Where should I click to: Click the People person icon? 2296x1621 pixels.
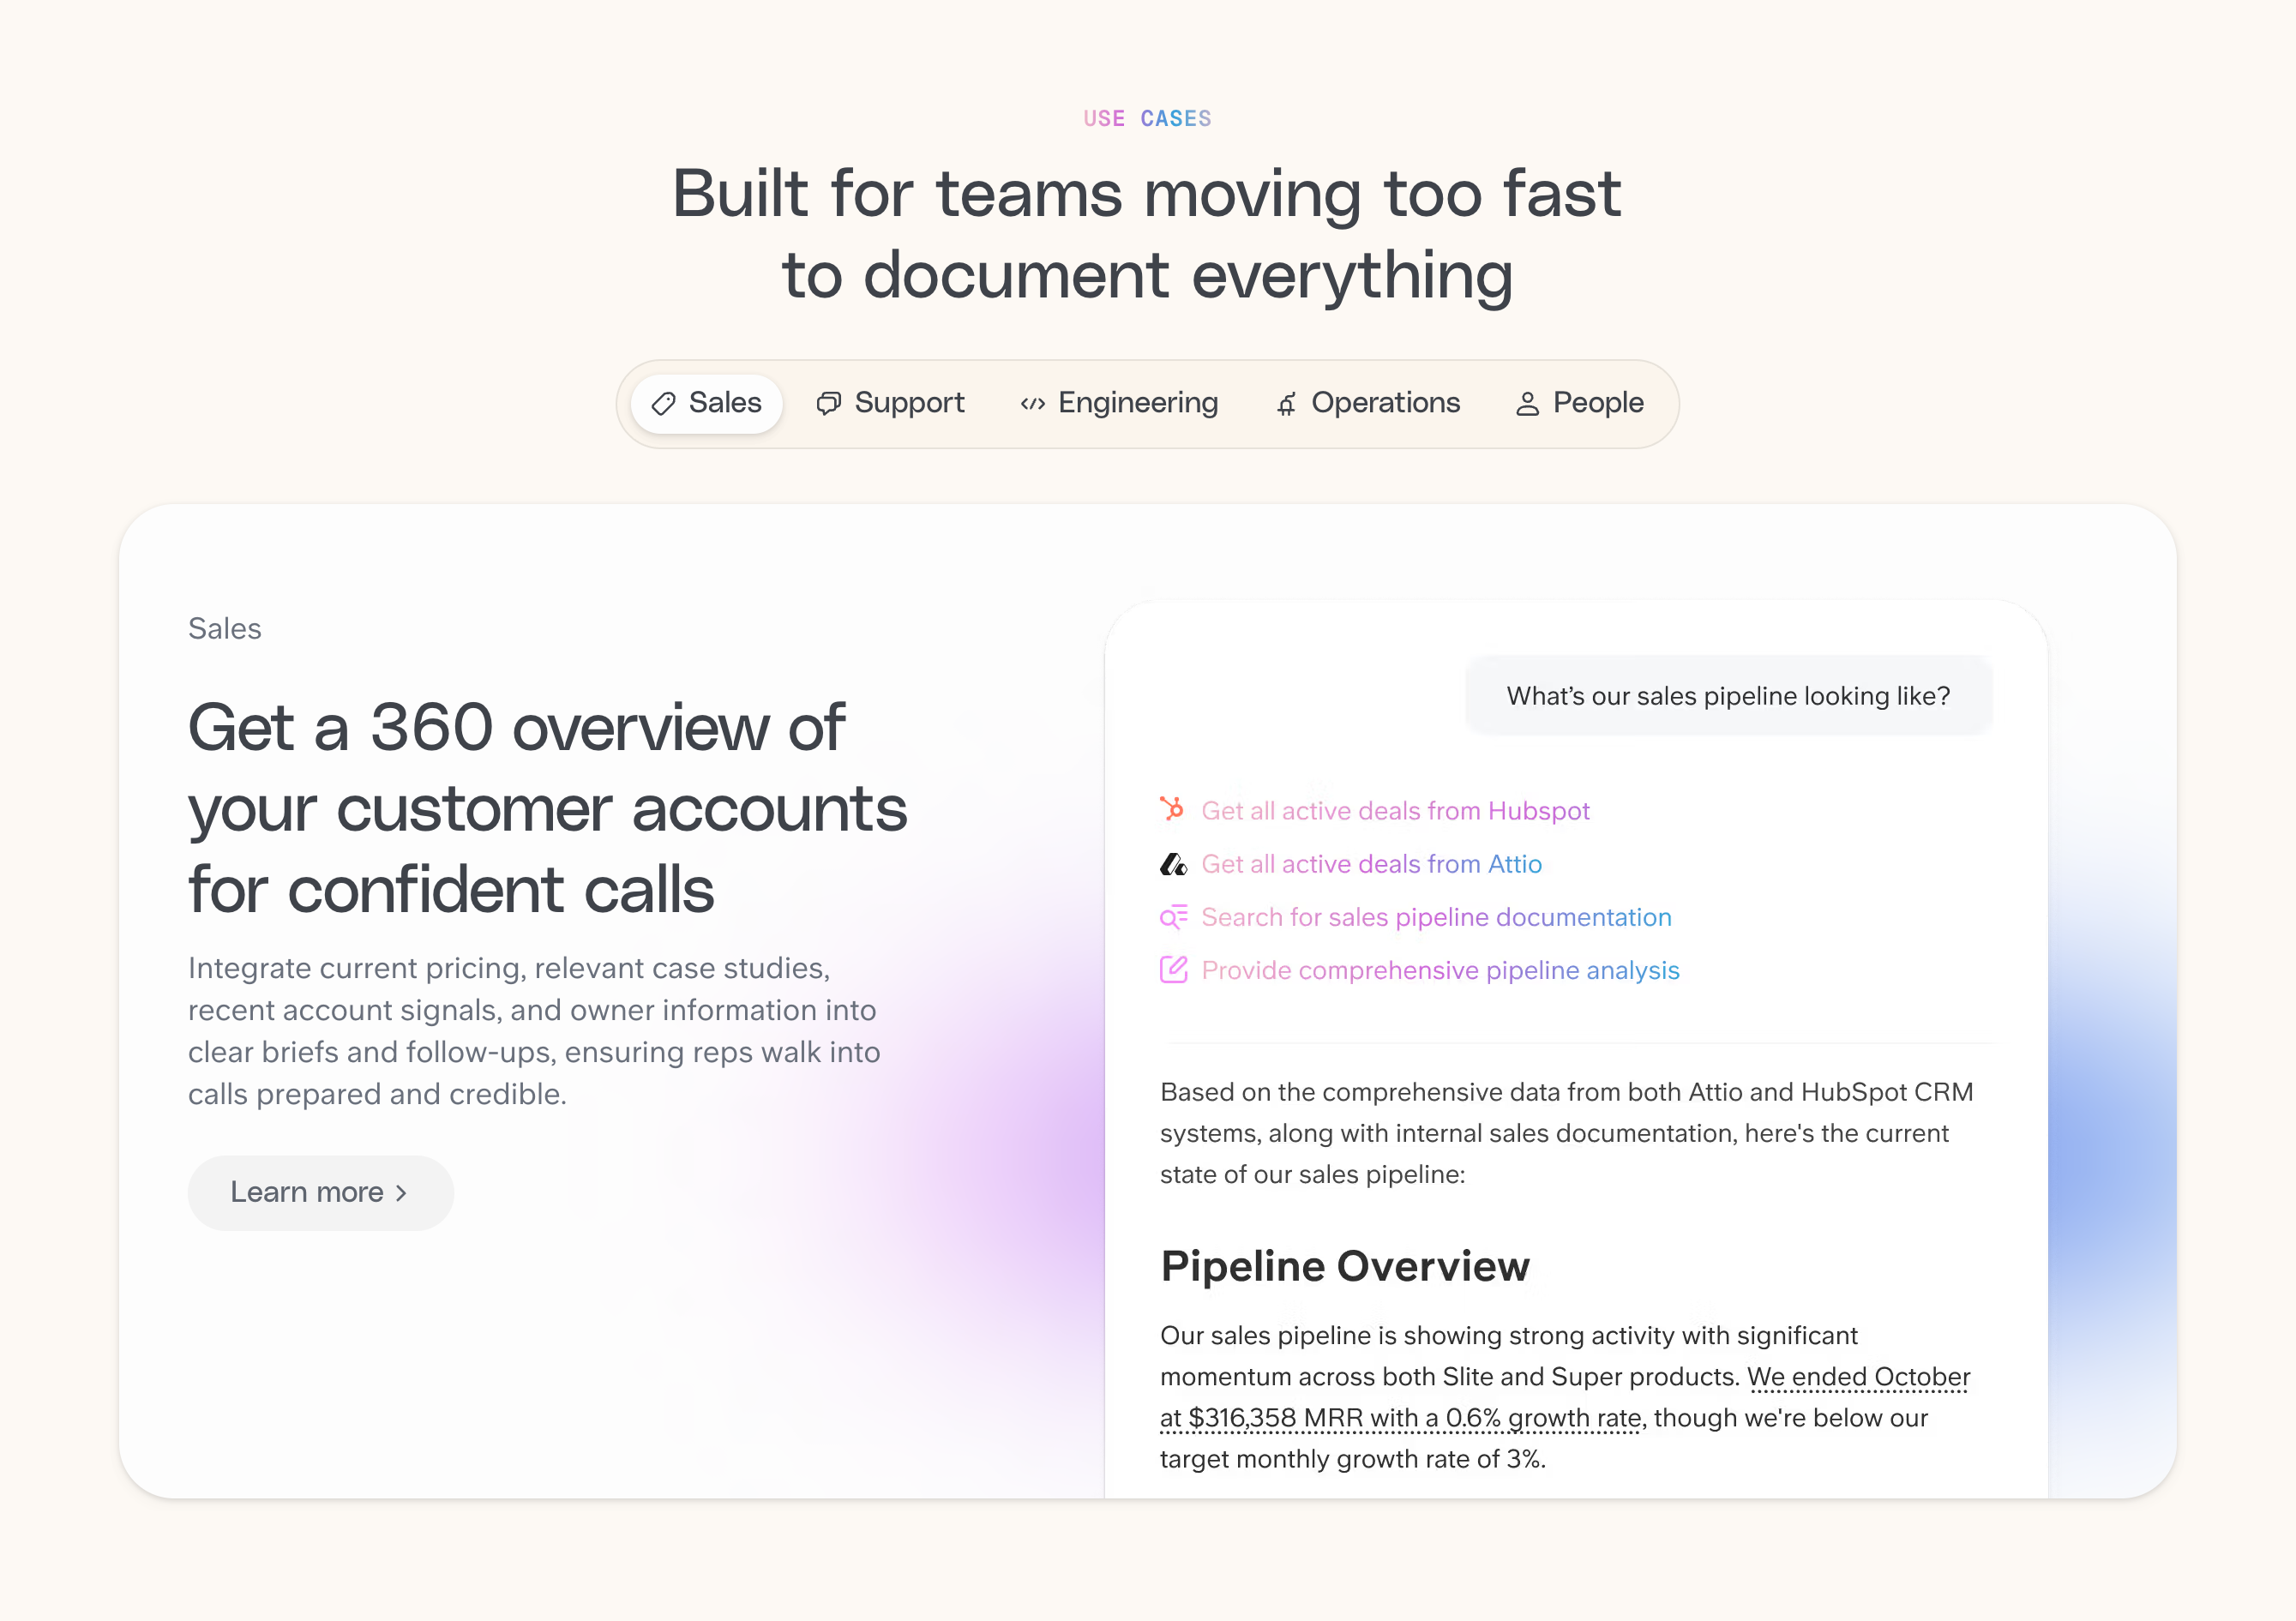[1527, 404]
